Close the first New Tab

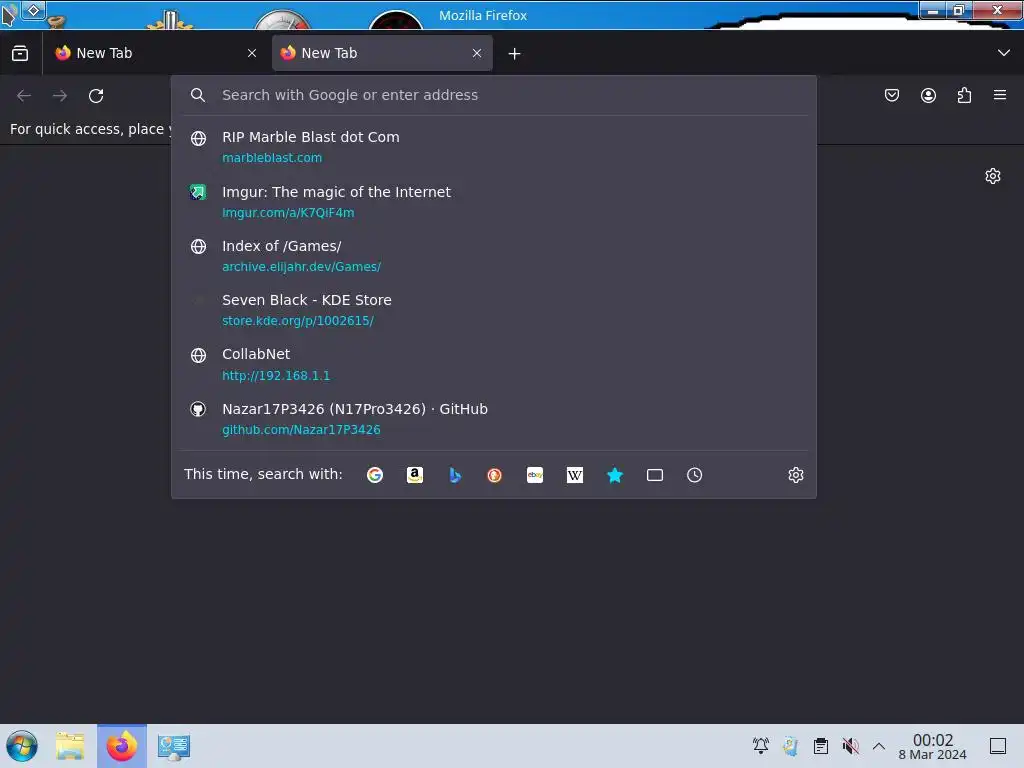pyautogui.click(x=252, y=54)
